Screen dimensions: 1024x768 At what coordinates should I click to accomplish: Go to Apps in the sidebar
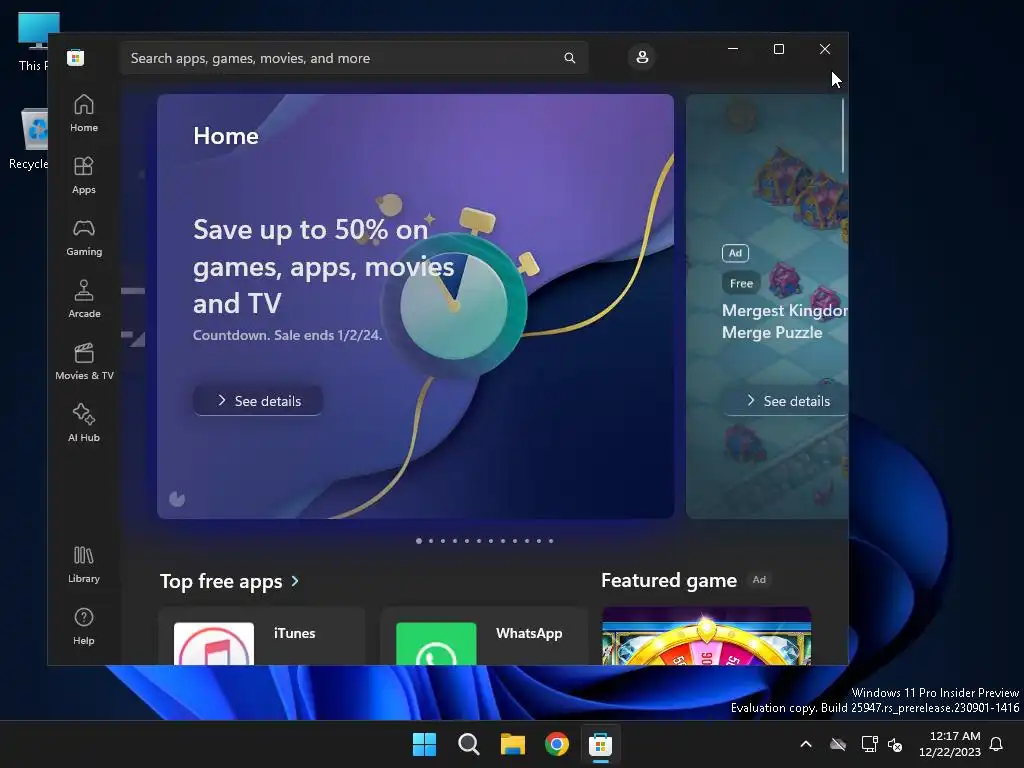pyautogui.click(x=84, y=176)
